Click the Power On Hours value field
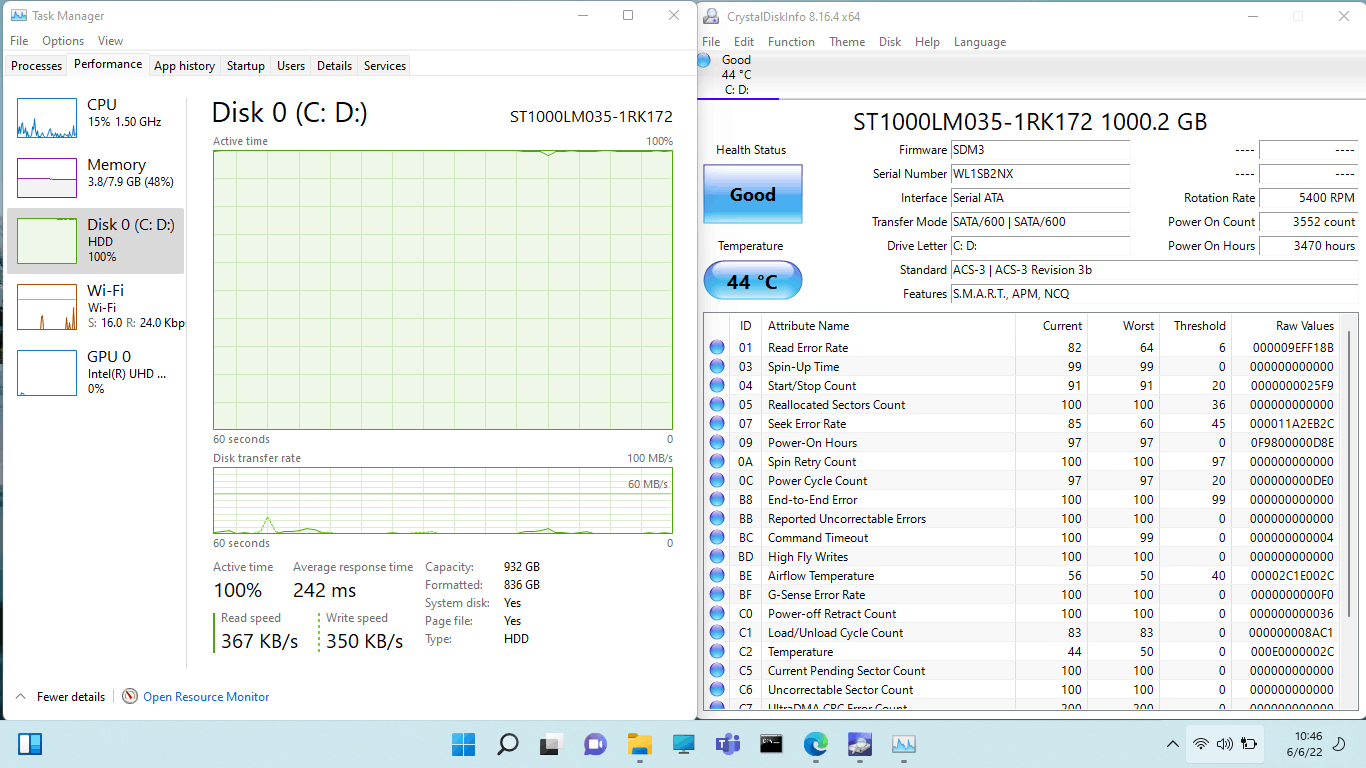Viewport: 1366px width, 768px height. (x=1309, y=246)
